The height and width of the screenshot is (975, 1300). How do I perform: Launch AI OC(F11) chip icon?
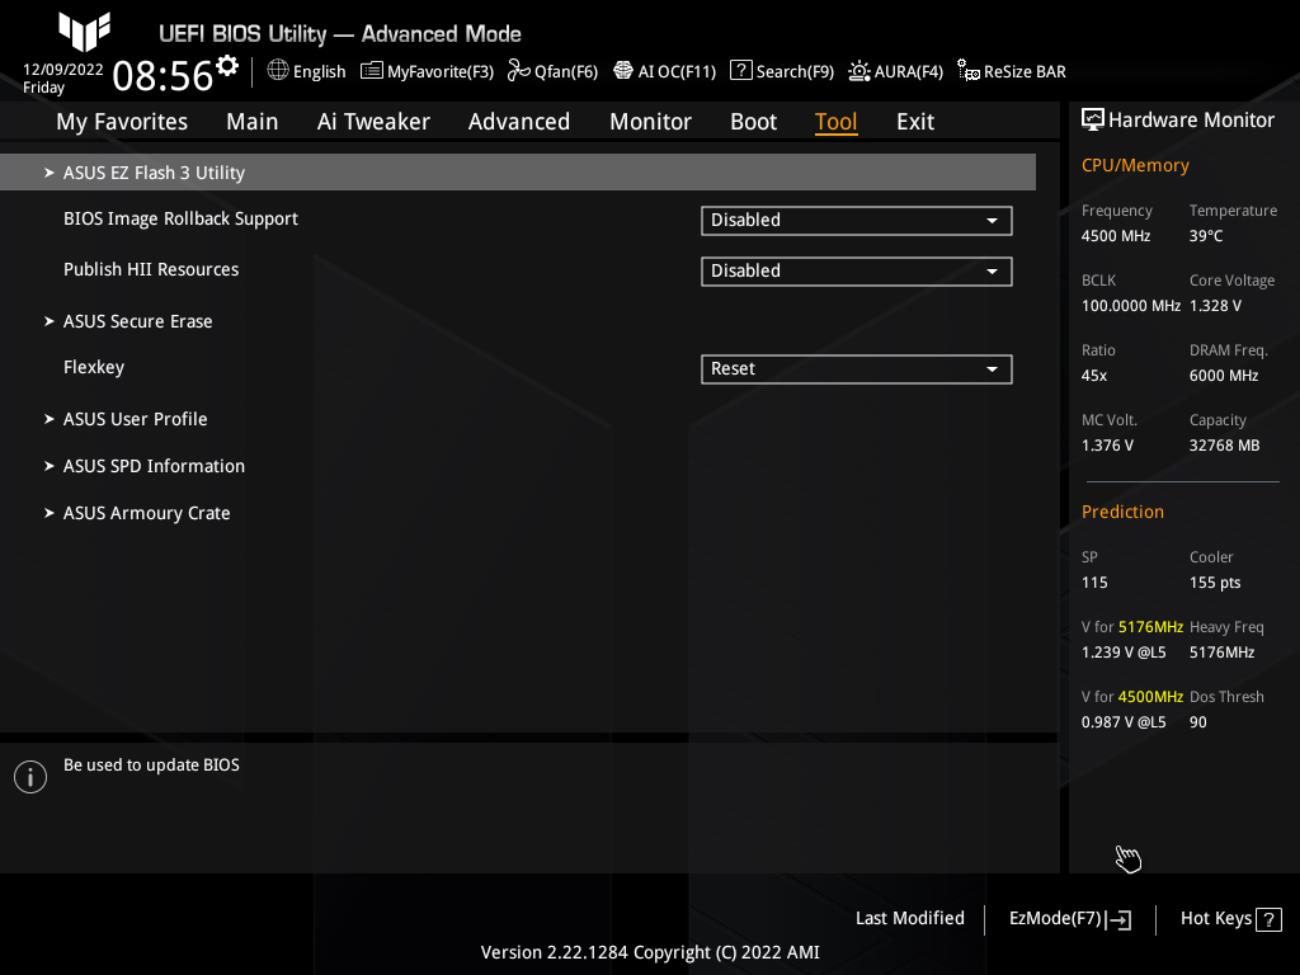click(623, 70)
